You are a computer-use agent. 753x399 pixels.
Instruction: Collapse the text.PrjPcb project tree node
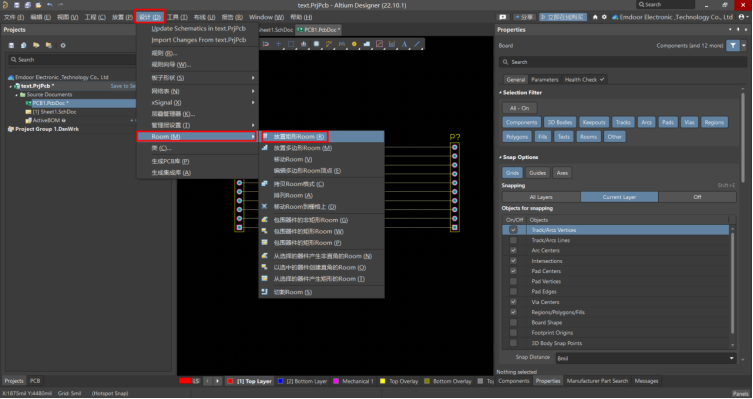[x=11, y=86]
